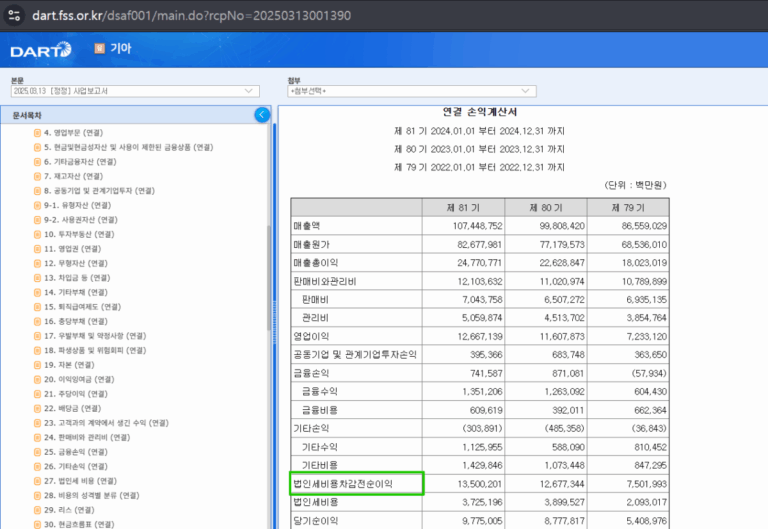This screenshot has width=768, height=529.
Task: Click the DART logo
Action: tap(41, 49)
